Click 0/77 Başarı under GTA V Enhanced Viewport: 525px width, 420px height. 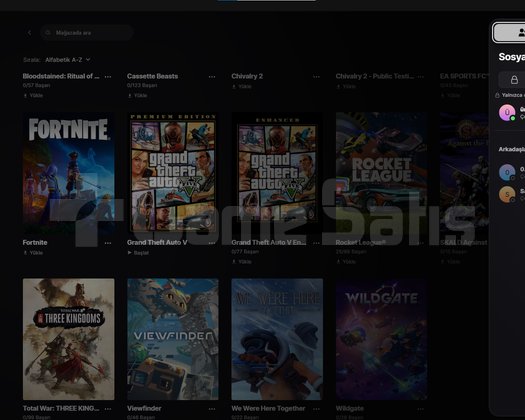click(x=245, y=252)
